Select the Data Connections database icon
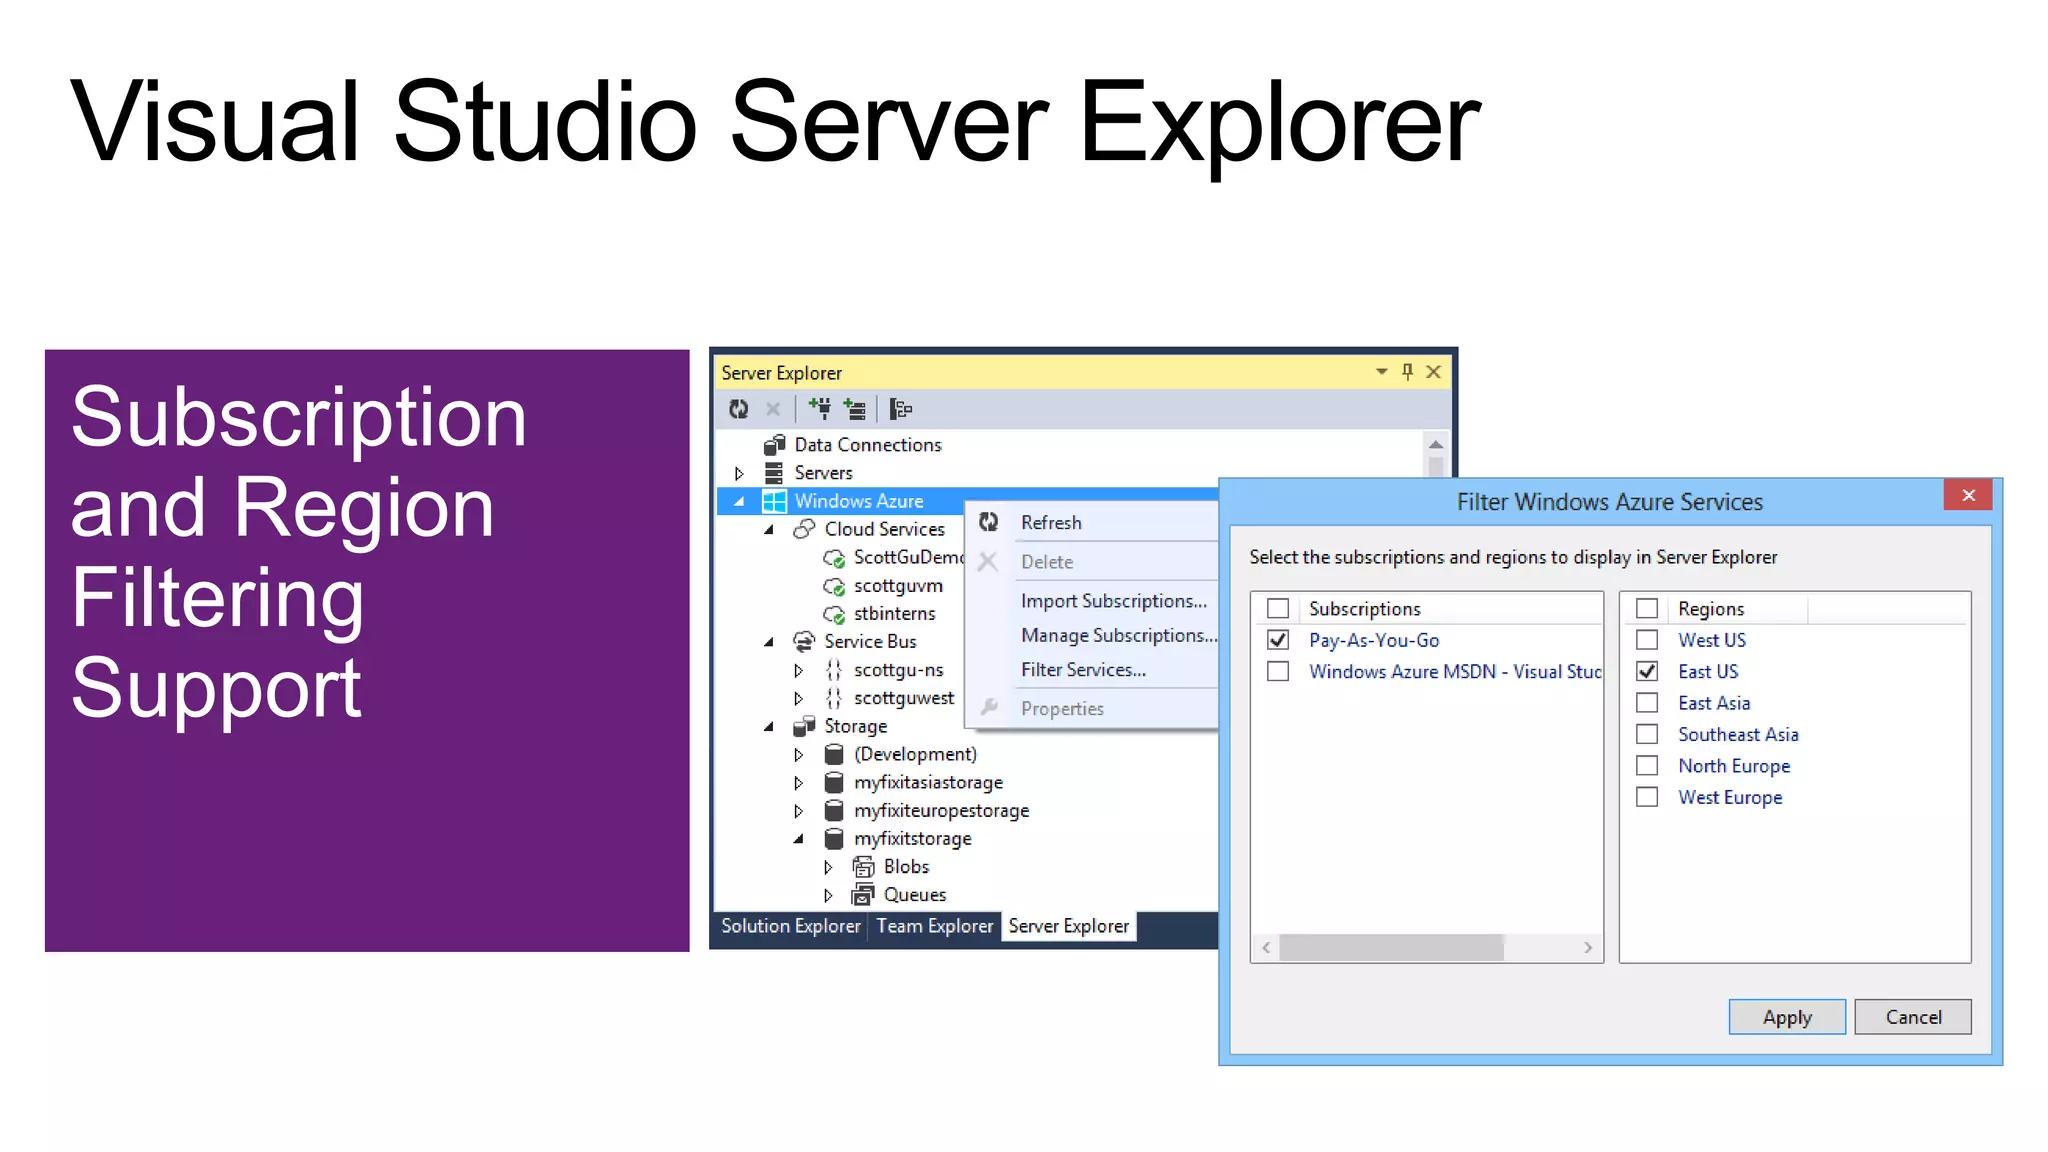This screenshot has width=2048, height=1152. pos(774,445)
